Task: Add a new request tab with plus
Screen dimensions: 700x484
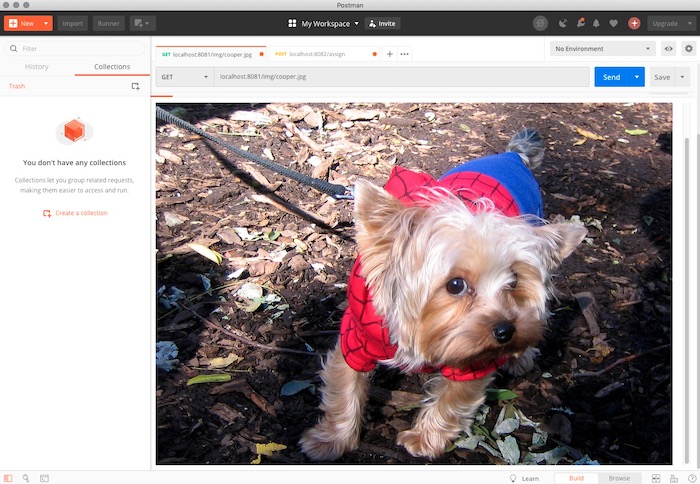Action: [x=390, y=54]
